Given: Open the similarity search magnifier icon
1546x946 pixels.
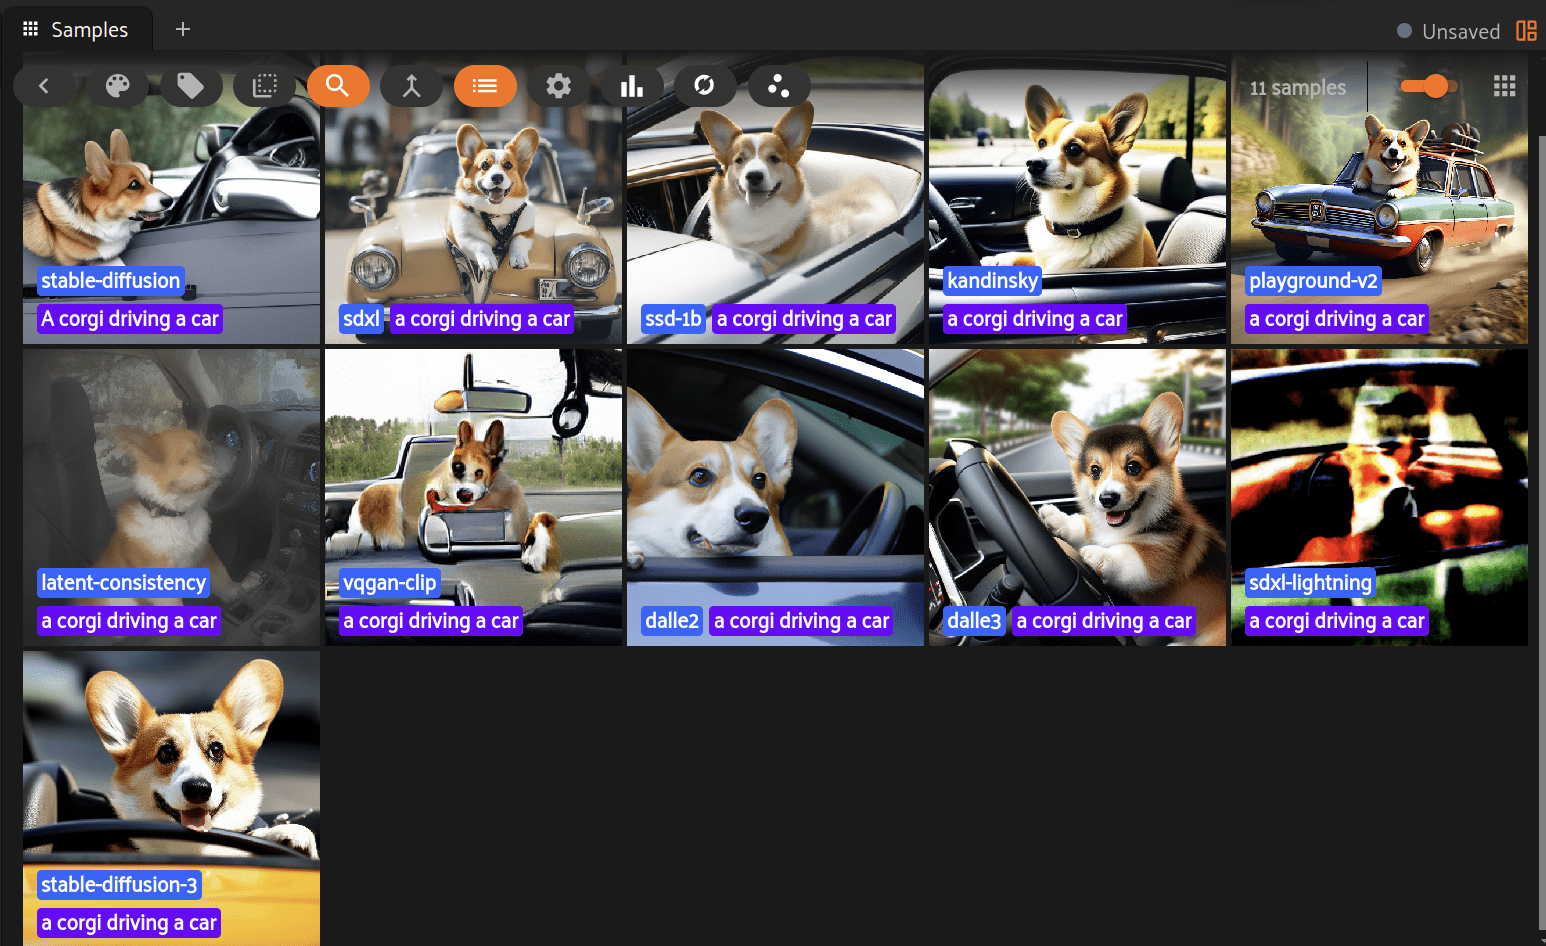Looking at the screenshot, I should (338, 86).
